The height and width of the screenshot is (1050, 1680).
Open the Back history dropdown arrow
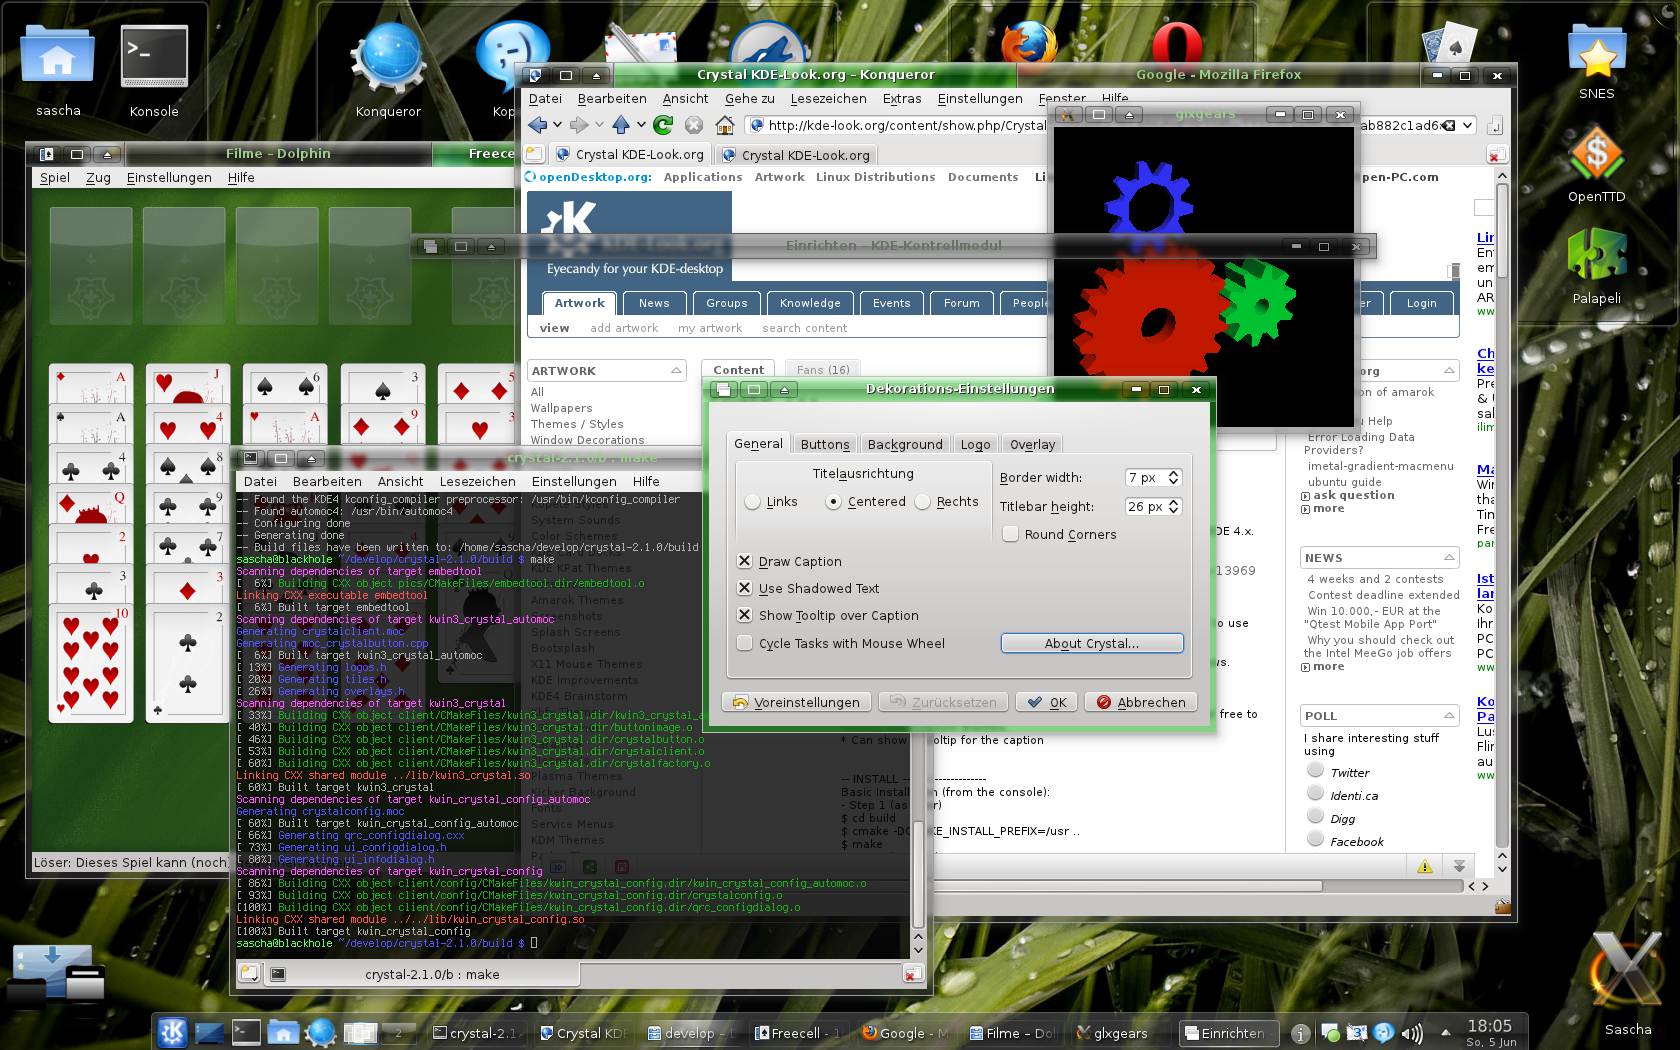coord(557,125)
